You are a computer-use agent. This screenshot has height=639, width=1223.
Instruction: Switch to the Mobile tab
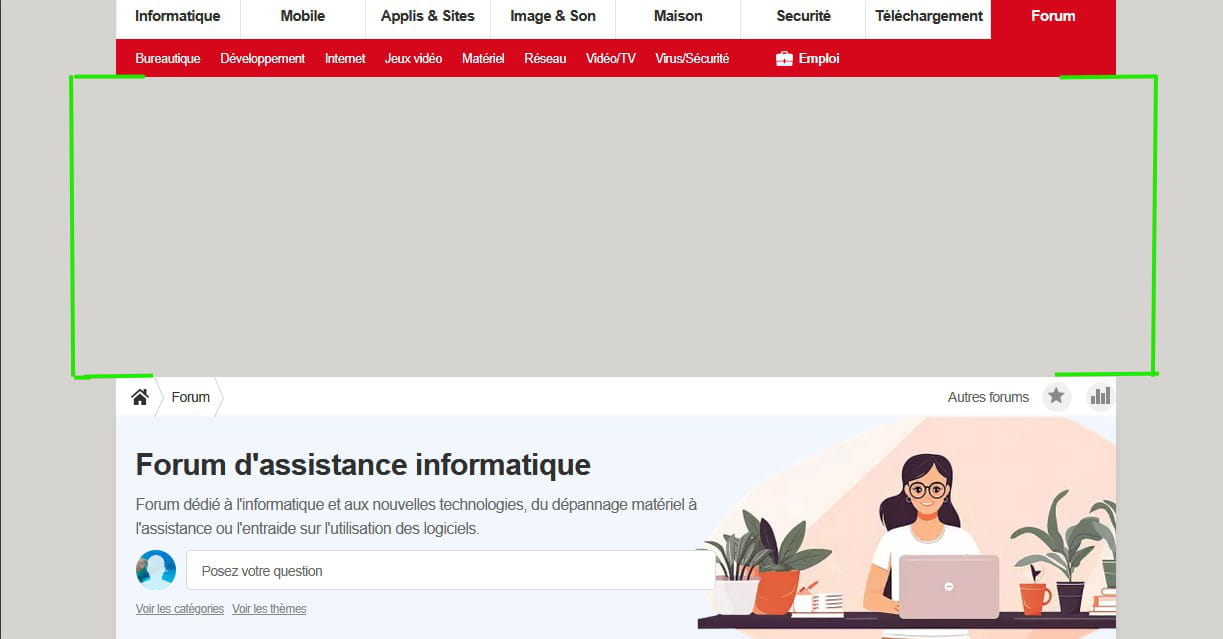point(303,16)
